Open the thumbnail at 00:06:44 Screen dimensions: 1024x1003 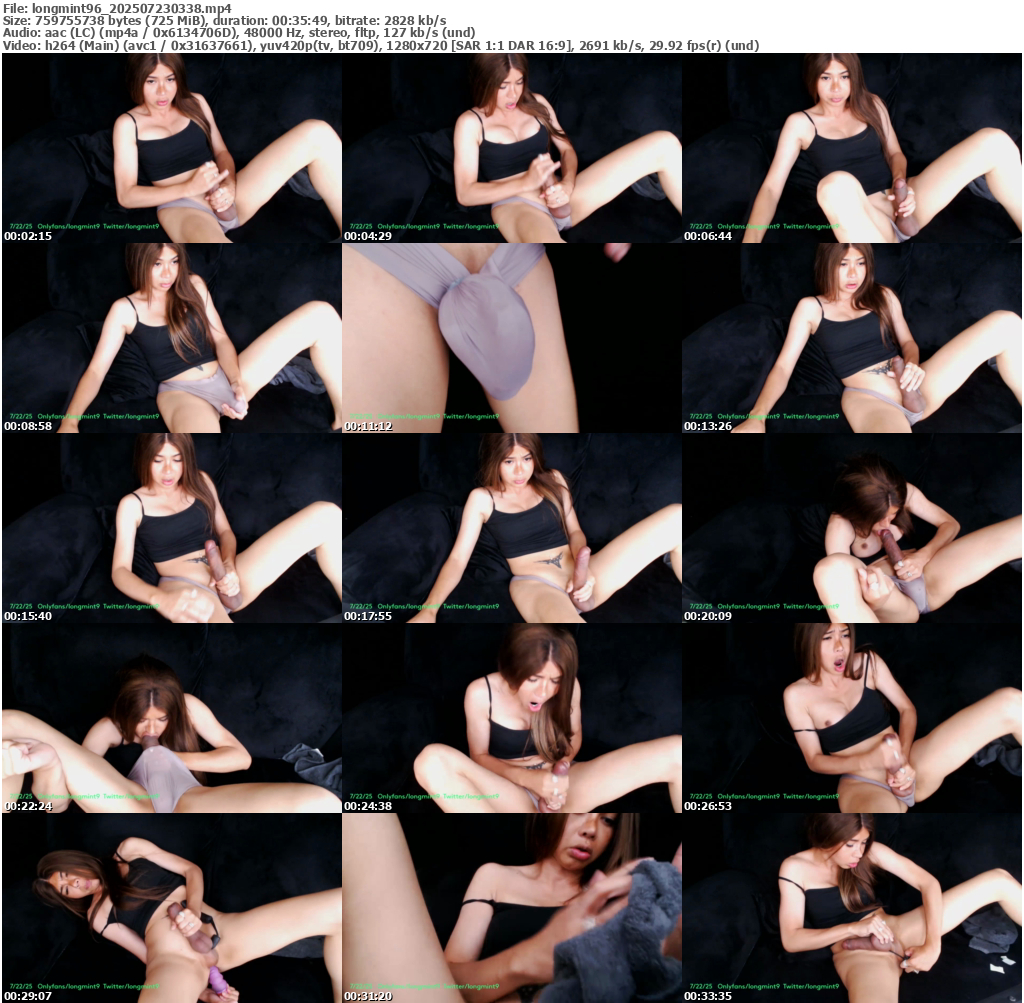(852, 148)
